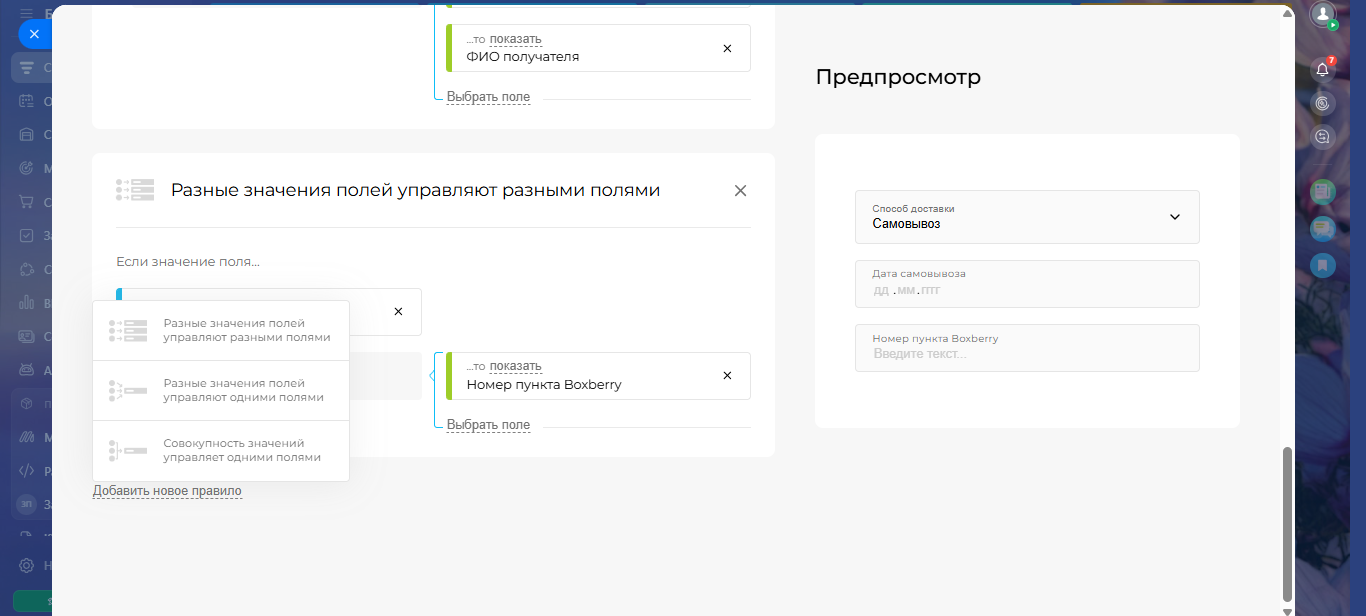
Task: Delete the 'Разные значения полей' rule block
Action: (740, 190)
